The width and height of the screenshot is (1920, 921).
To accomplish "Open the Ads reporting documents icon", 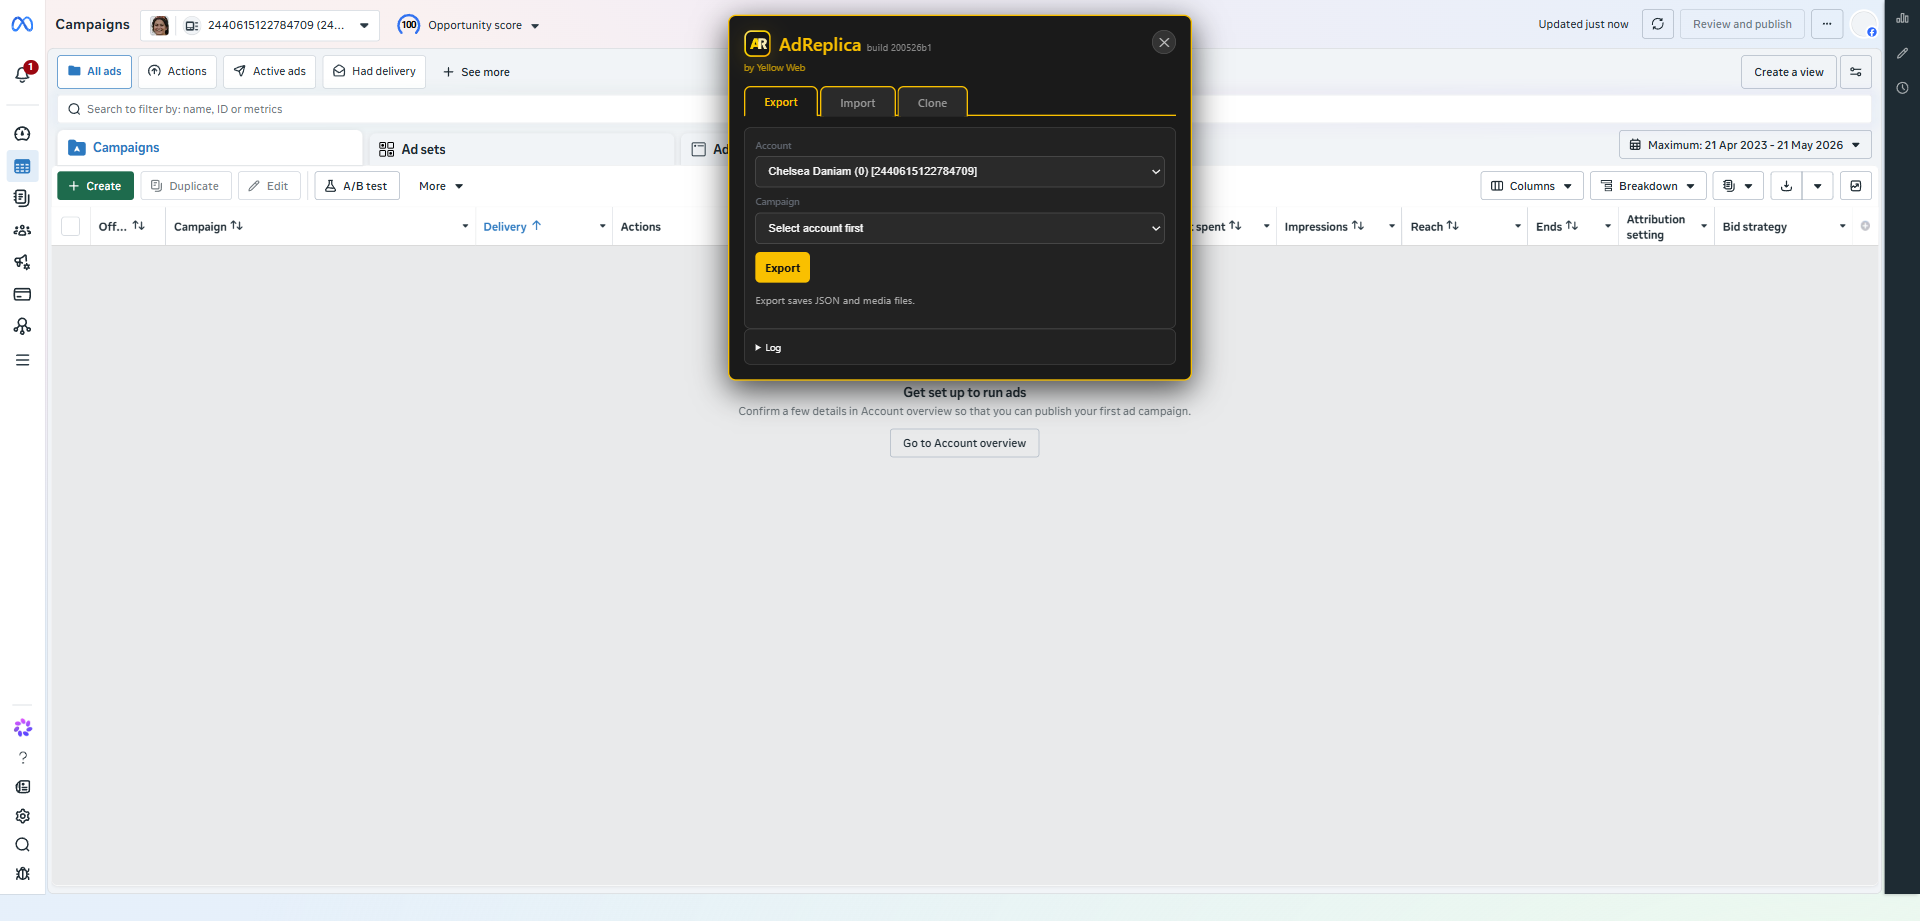I will tap(22, 198).
